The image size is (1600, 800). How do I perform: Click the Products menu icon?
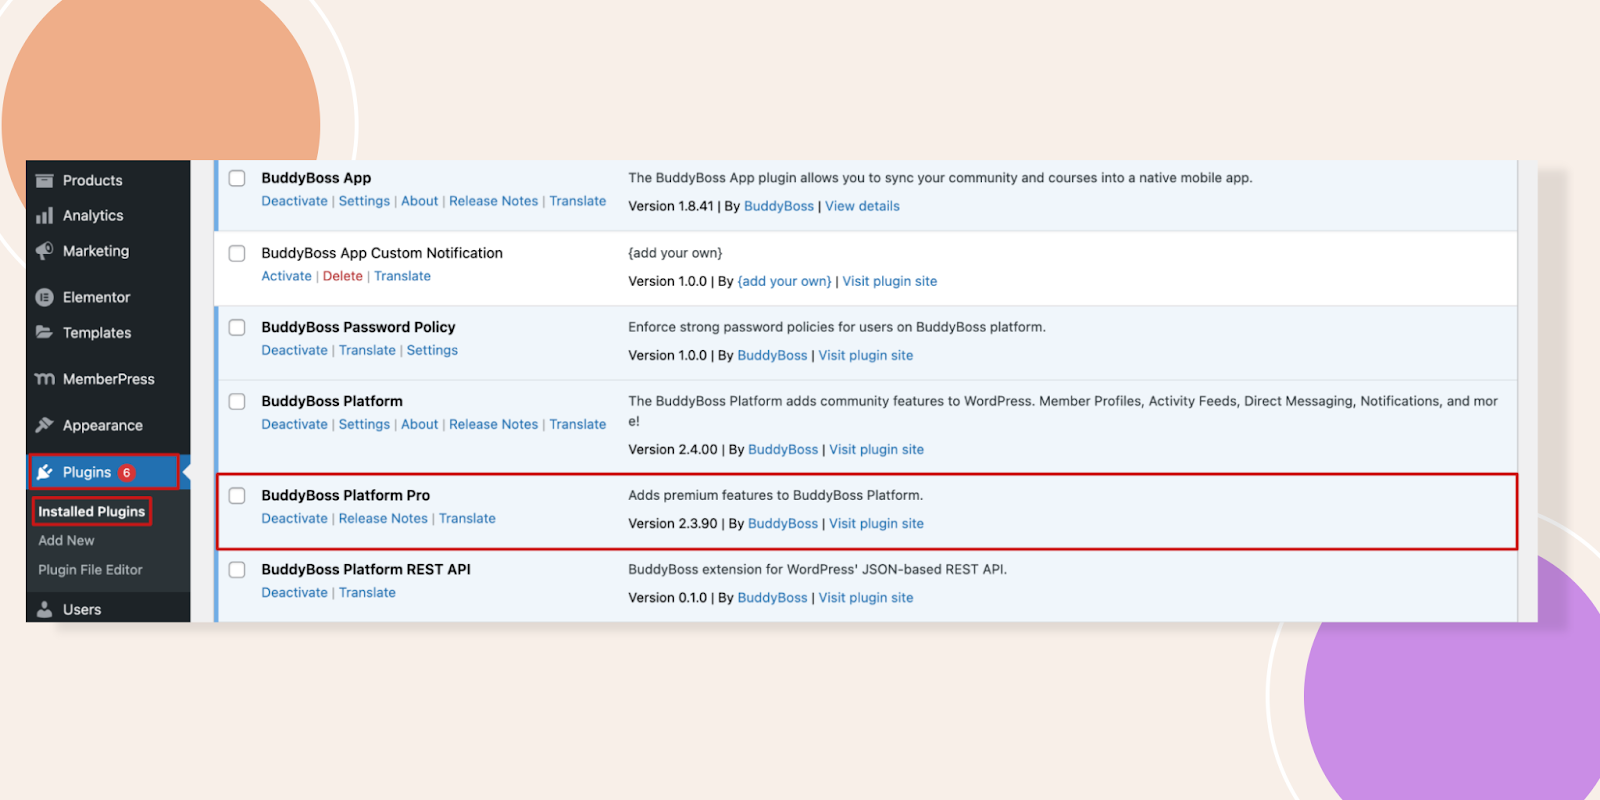tap(44, 181)
